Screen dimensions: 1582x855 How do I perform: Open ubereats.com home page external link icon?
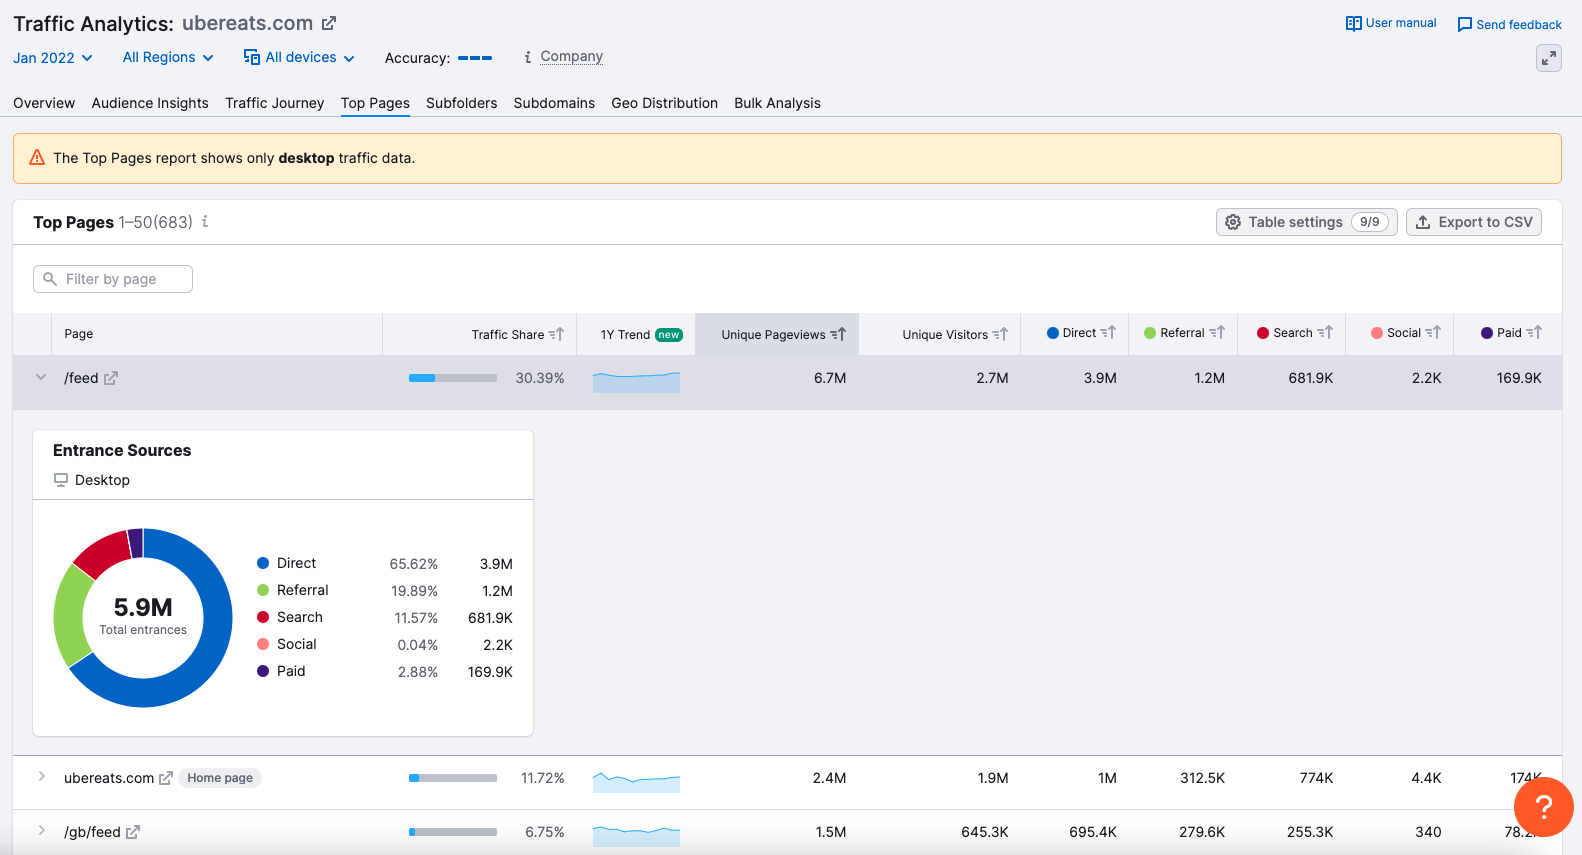tap(166, 778)
